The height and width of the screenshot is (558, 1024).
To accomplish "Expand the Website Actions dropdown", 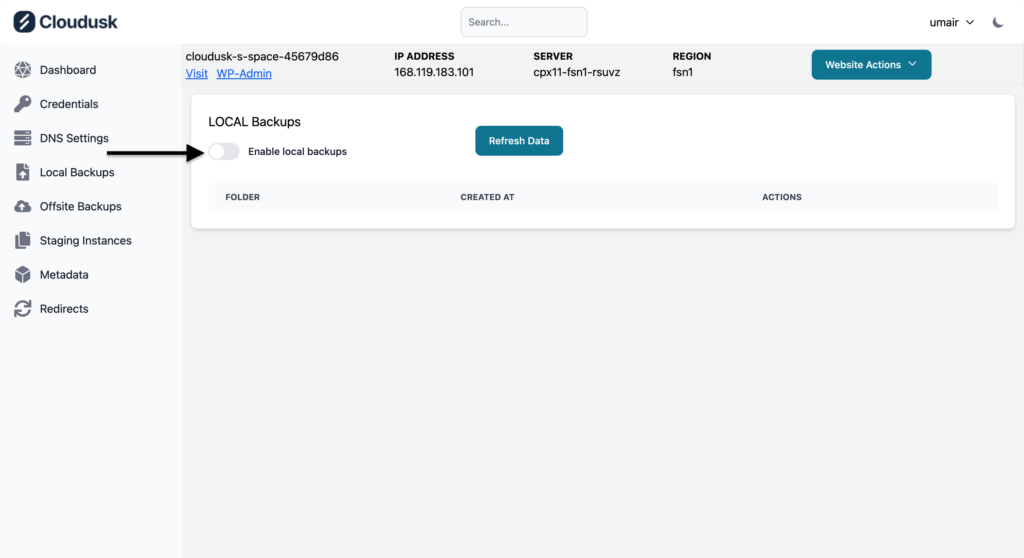I will coord(870,65).
